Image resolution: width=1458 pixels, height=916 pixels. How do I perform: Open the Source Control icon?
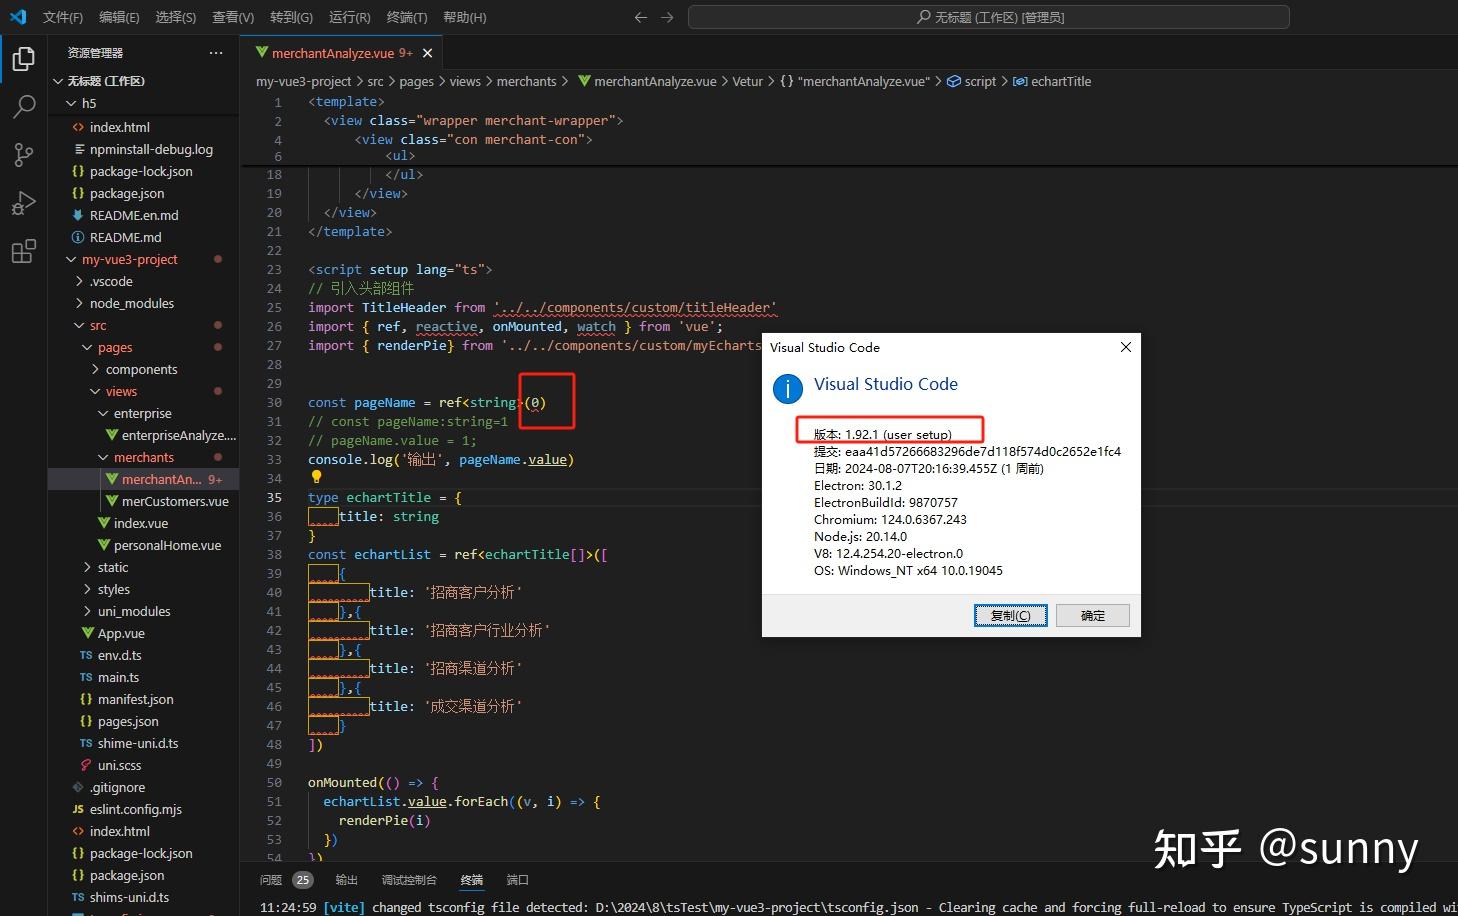(x=23, y=154)
